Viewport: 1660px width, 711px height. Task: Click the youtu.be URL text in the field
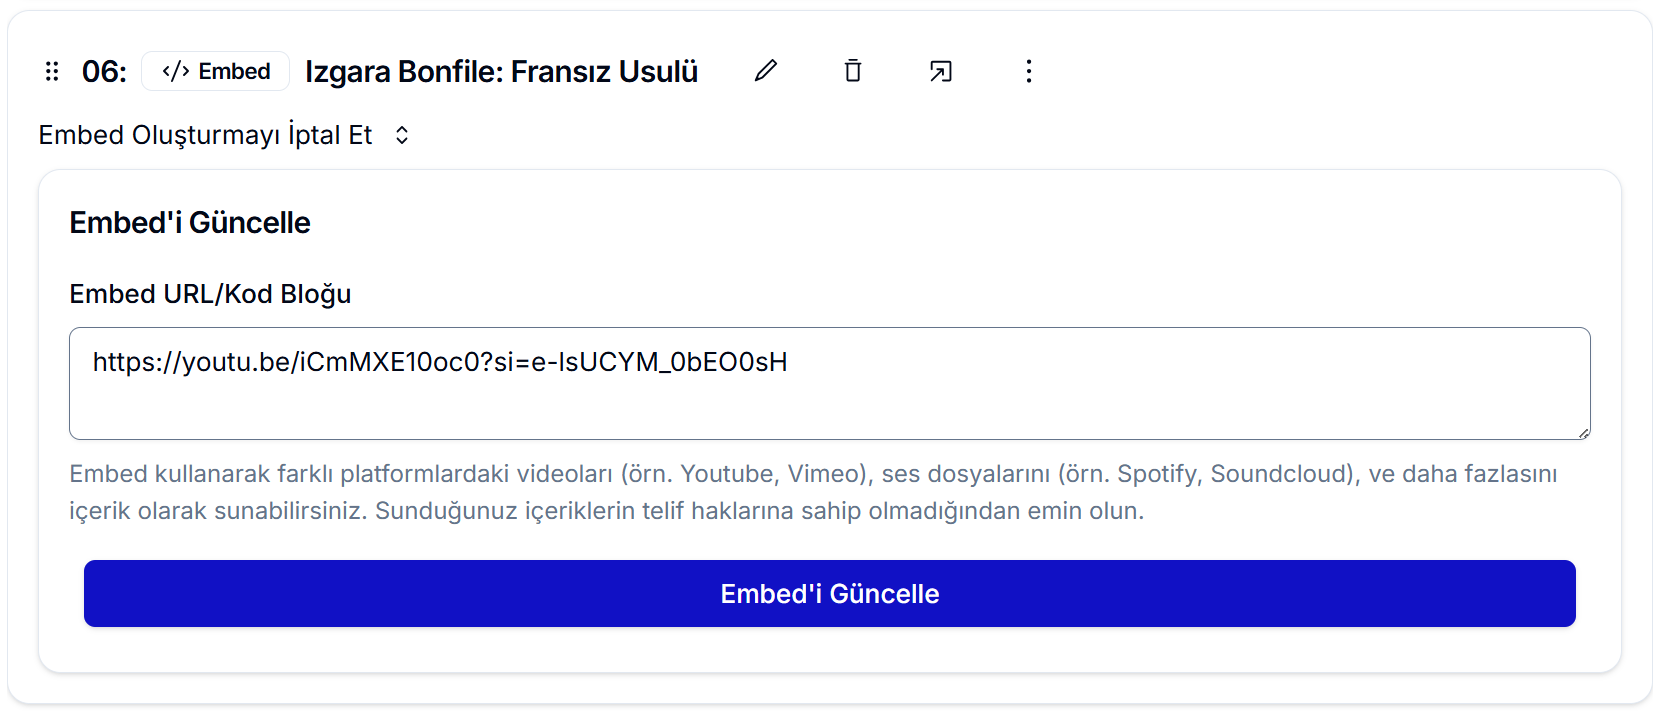440,362
